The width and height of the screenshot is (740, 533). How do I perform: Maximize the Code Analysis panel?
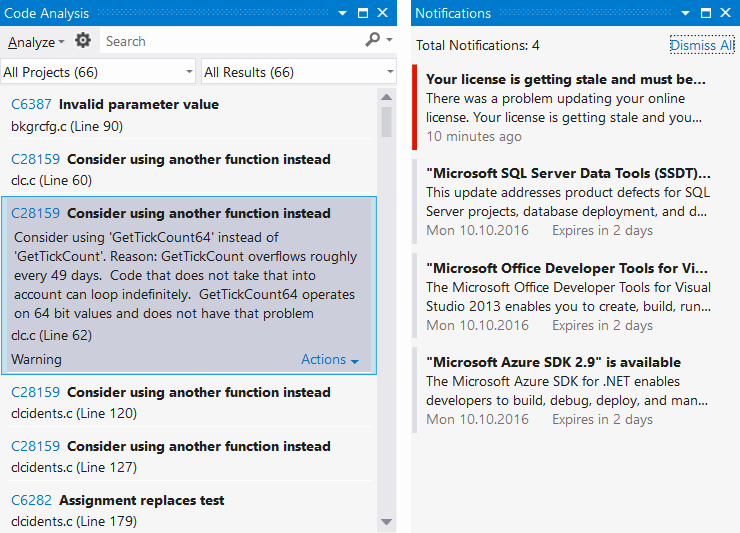tap(363, 13)
